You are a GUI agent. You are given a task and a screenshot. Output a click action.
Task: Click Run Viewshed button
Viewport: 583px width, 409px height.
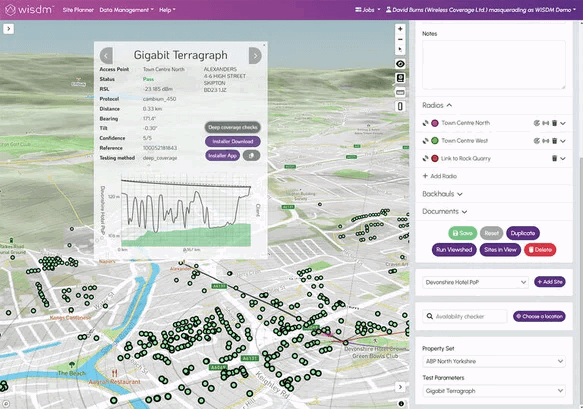click(x=454, y=249)
